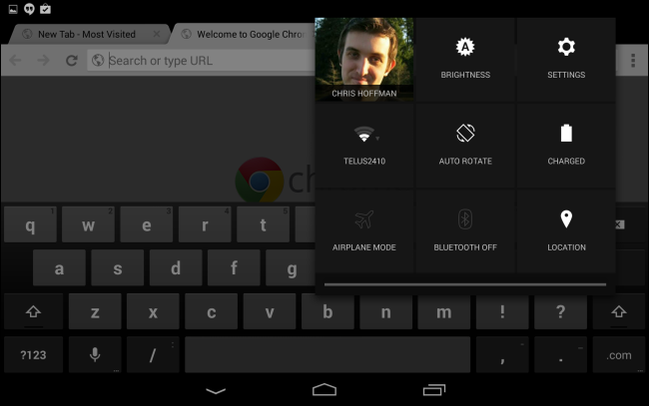Tap the g key
This screenshot has height=406, width=649.
(x=291, y=268)
